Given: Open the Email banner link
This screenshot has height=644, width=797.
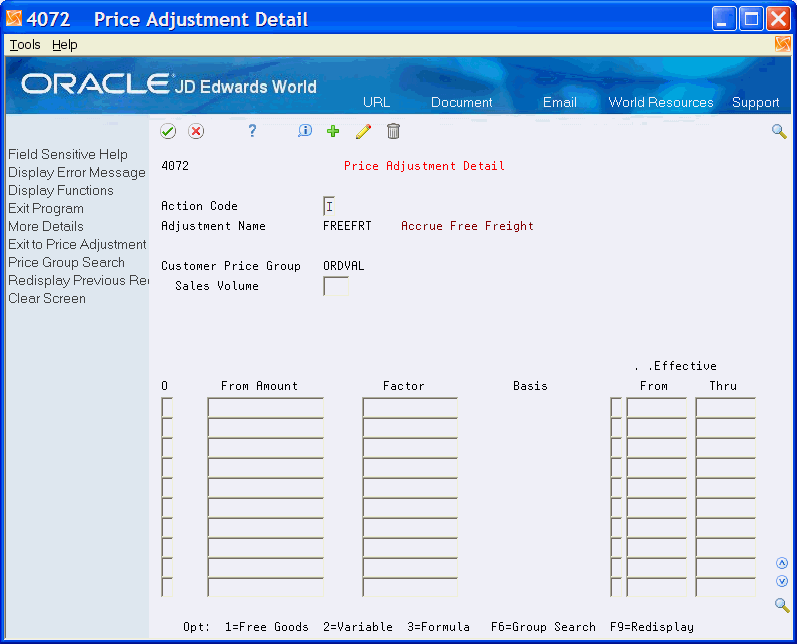Looking at the screenshot, I should click(560, 102).
